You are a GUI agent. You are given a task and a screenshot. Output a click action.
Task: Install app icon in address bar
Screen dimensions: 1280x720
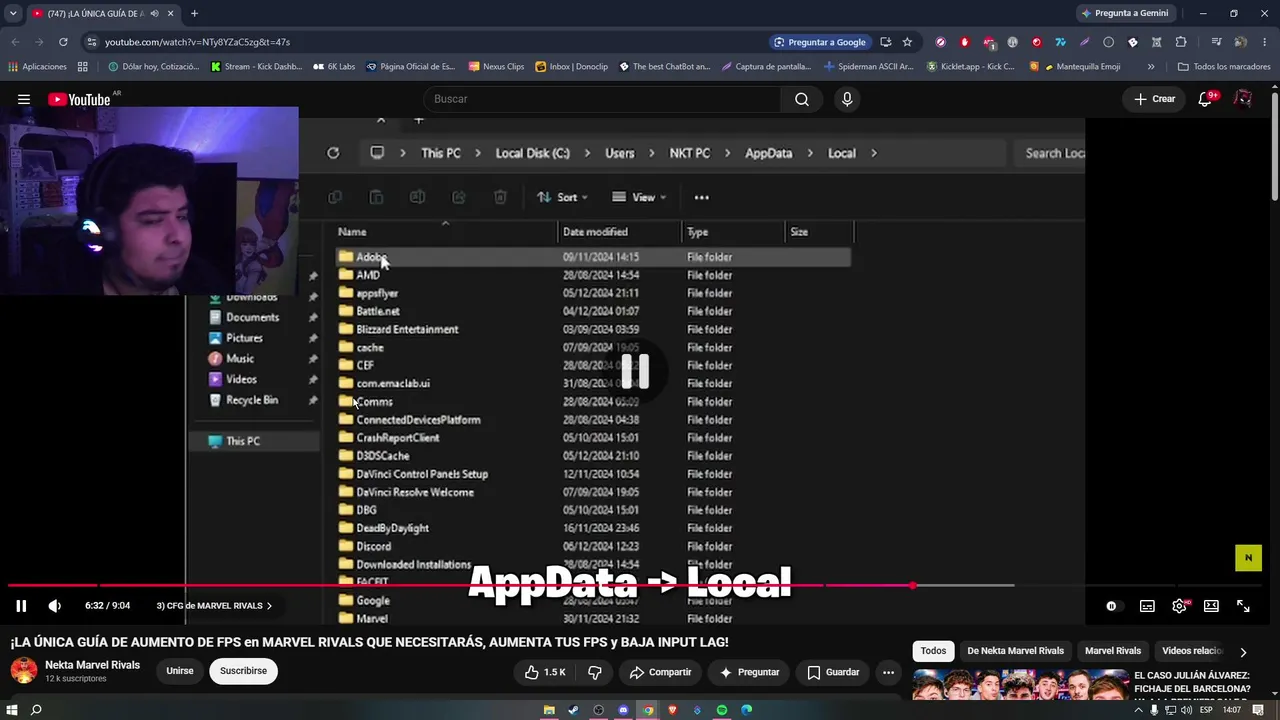[x=885, y=42]
